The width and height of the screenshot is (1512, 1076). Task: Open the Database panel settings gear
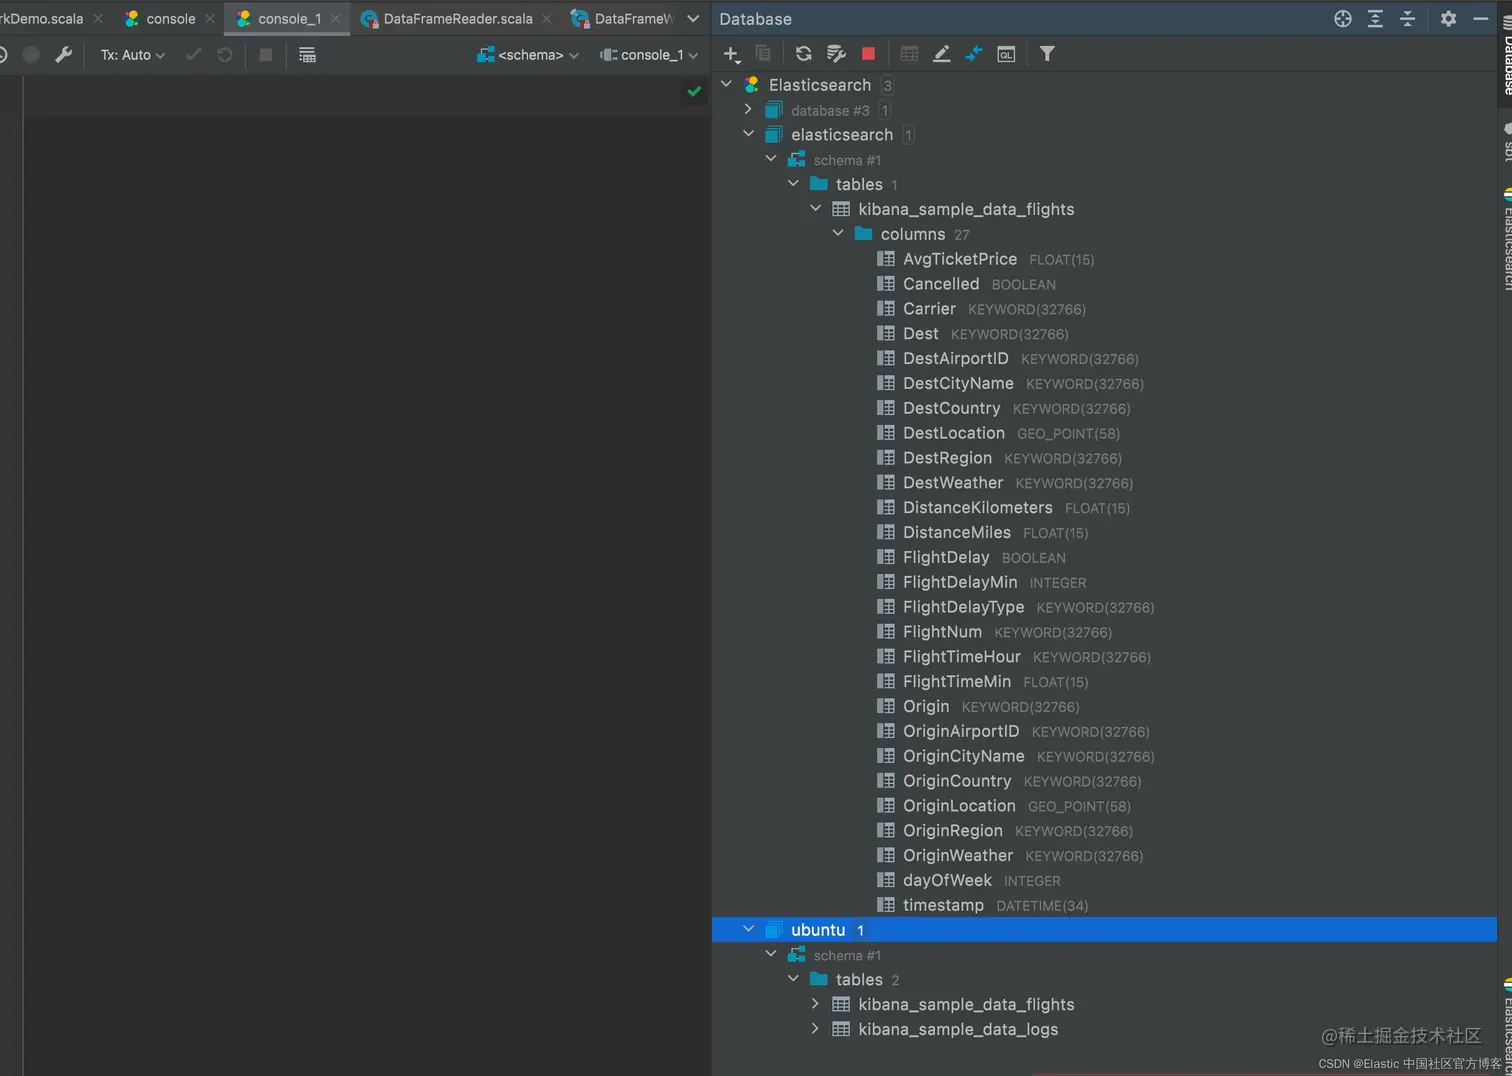tap(1449, 18)
